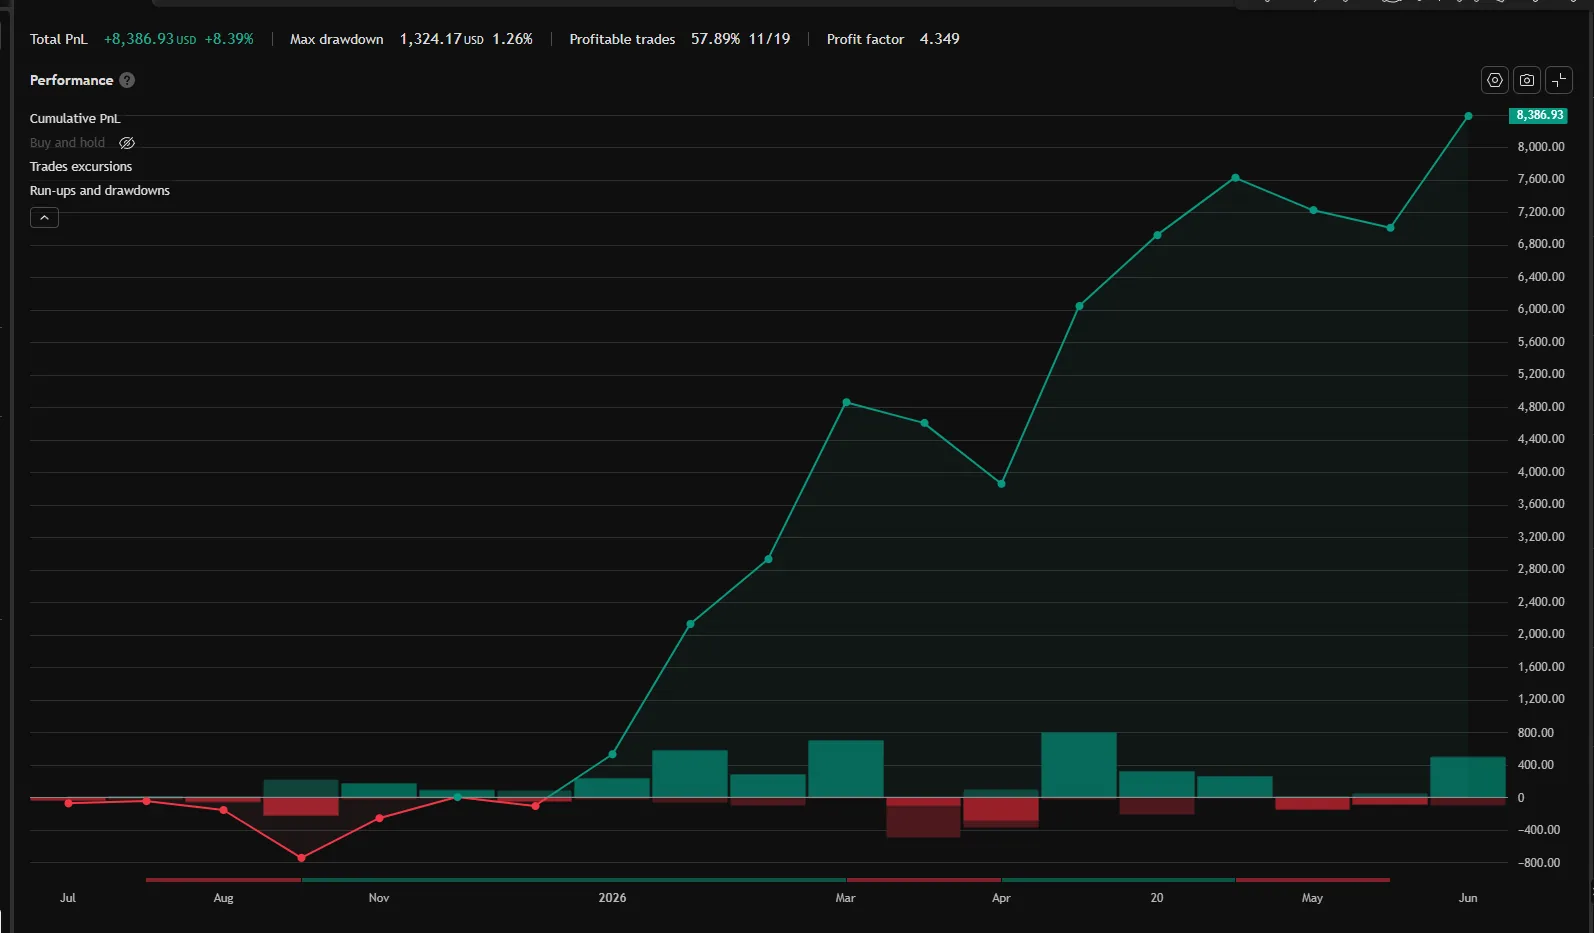Click the 8,000.00 price scale label
The width and height of the screenshot is (1594, 933).
(1541, 147)
